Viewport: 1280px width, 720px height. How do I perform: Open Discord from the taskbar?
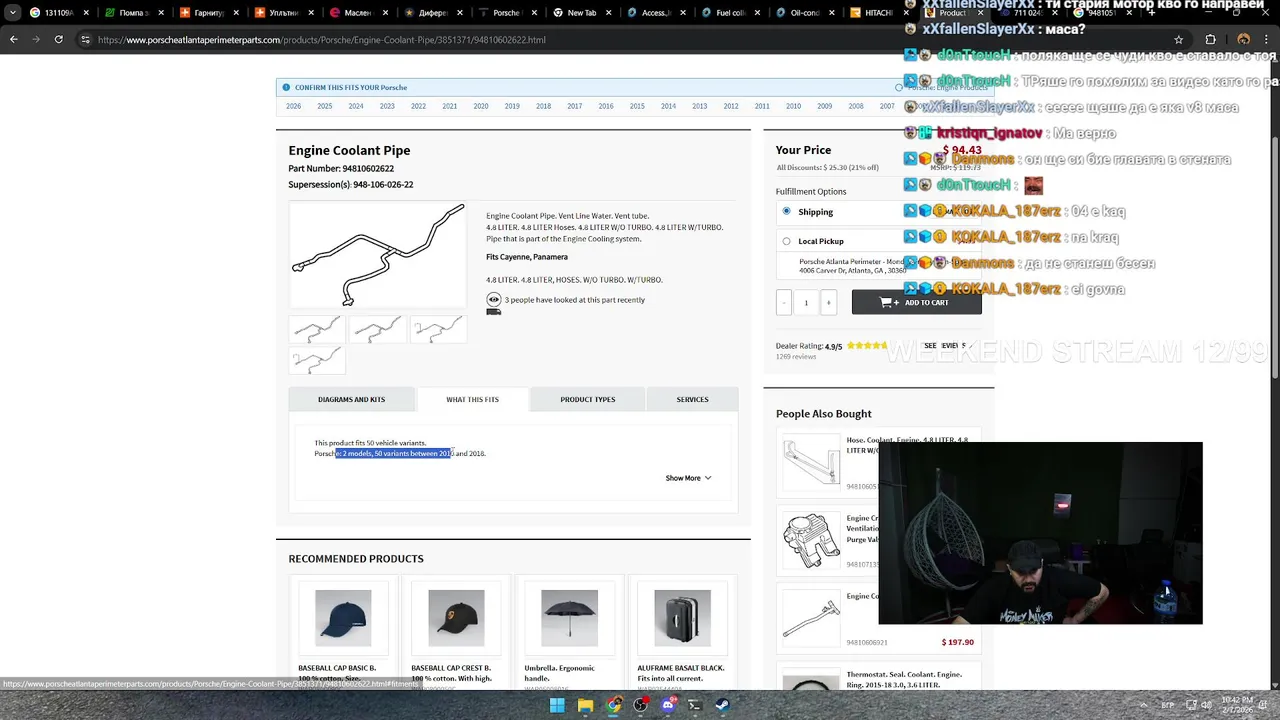click(x=668, y=705)
